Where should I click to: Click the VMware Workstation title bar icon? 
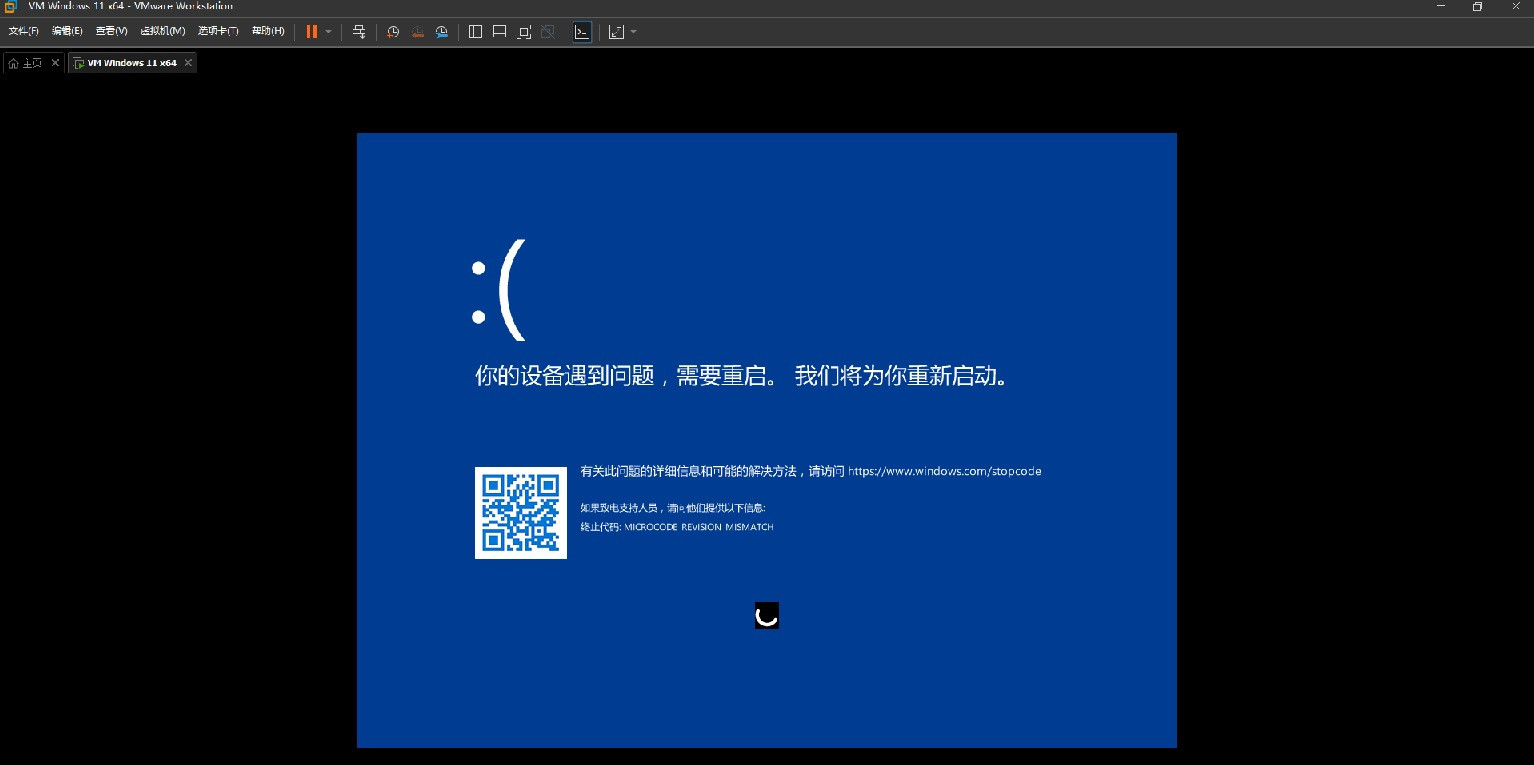[11, 6]
